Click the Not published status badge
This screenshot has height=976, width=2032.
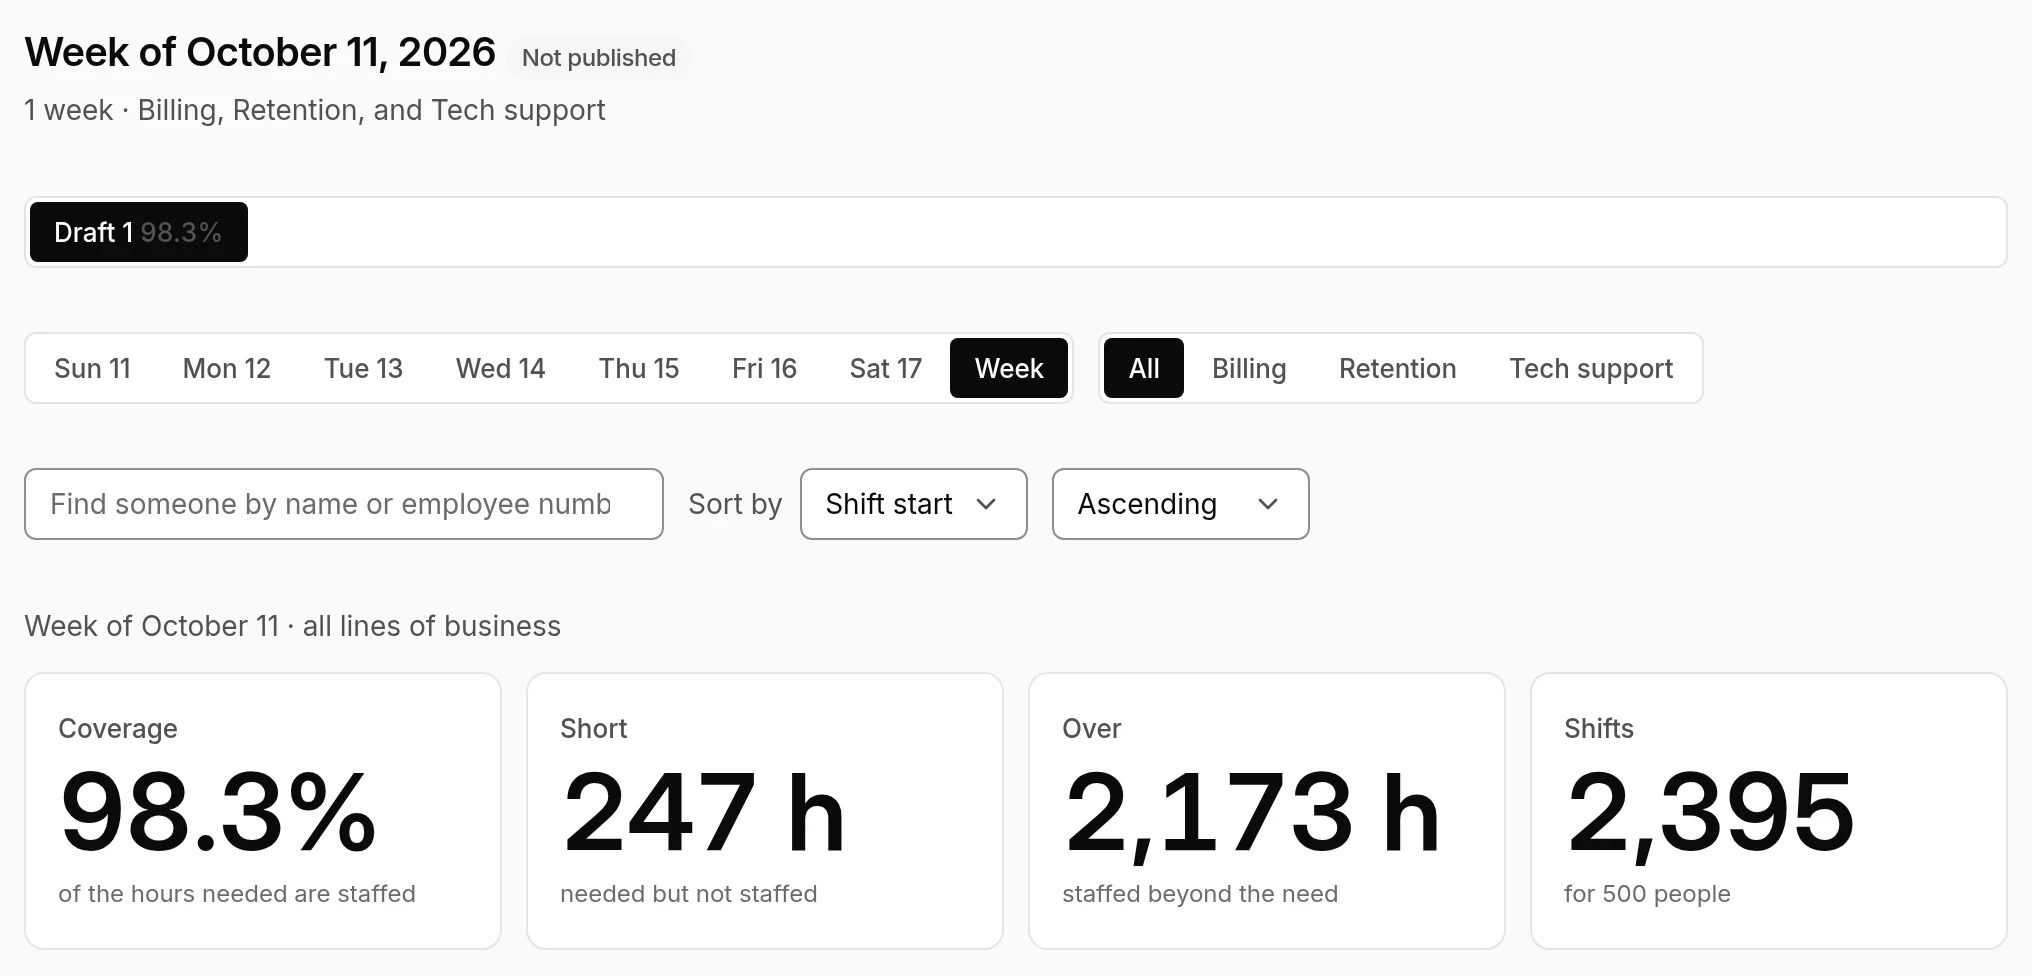tap(599, 57)
